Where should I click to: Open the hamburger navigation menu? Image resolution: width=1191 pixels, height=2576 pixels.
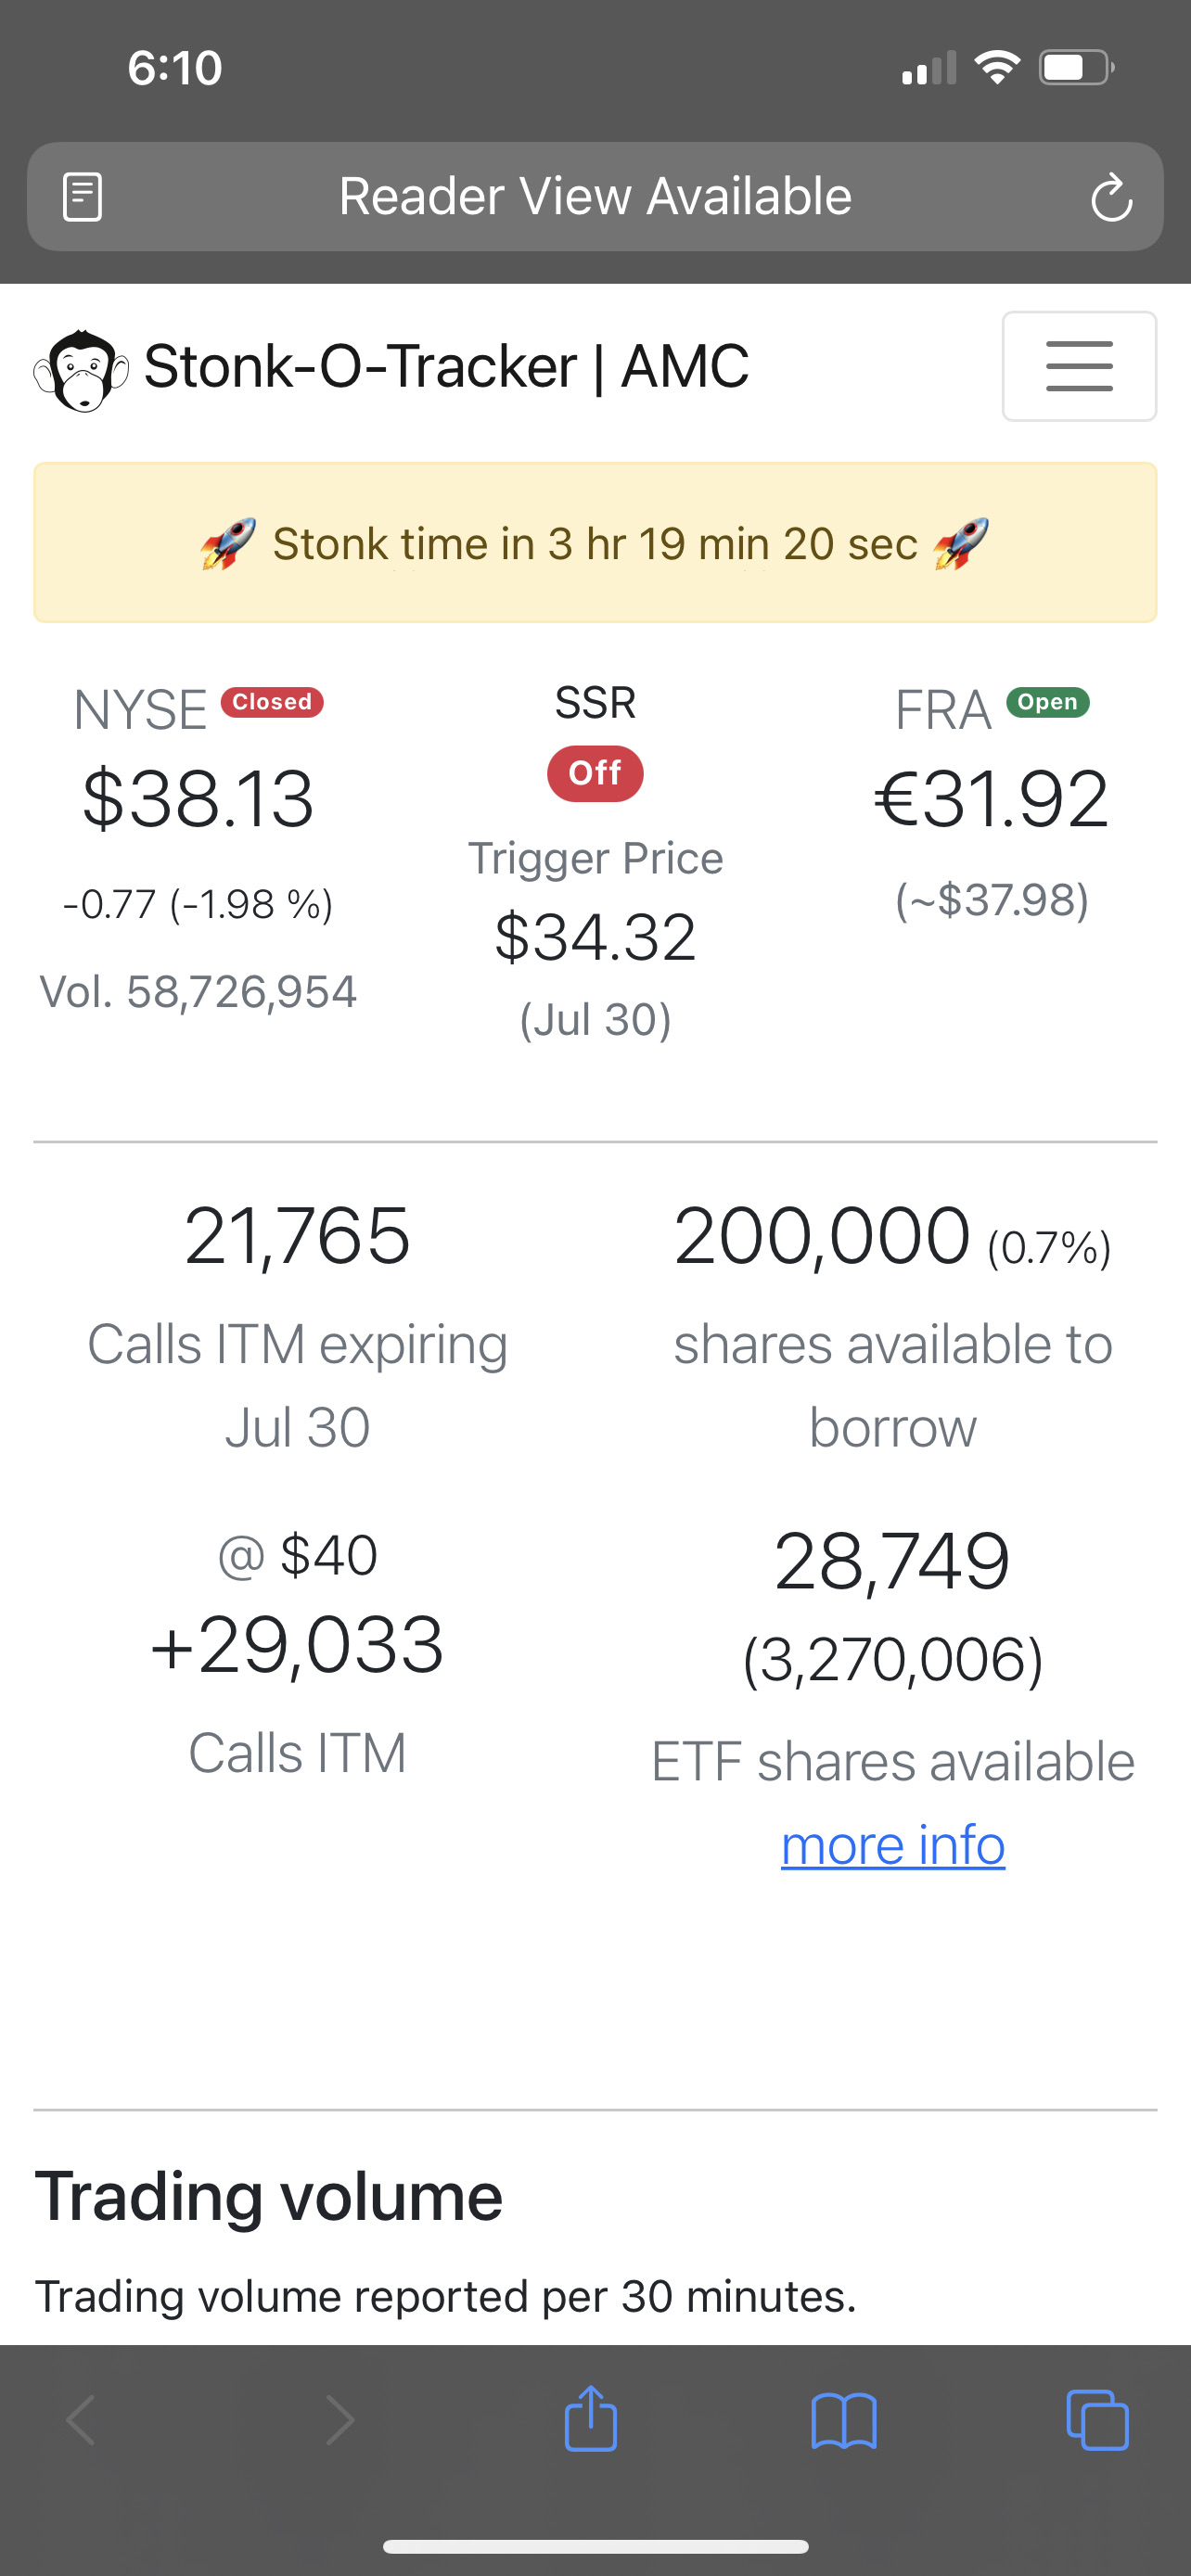click(1079, 366)
